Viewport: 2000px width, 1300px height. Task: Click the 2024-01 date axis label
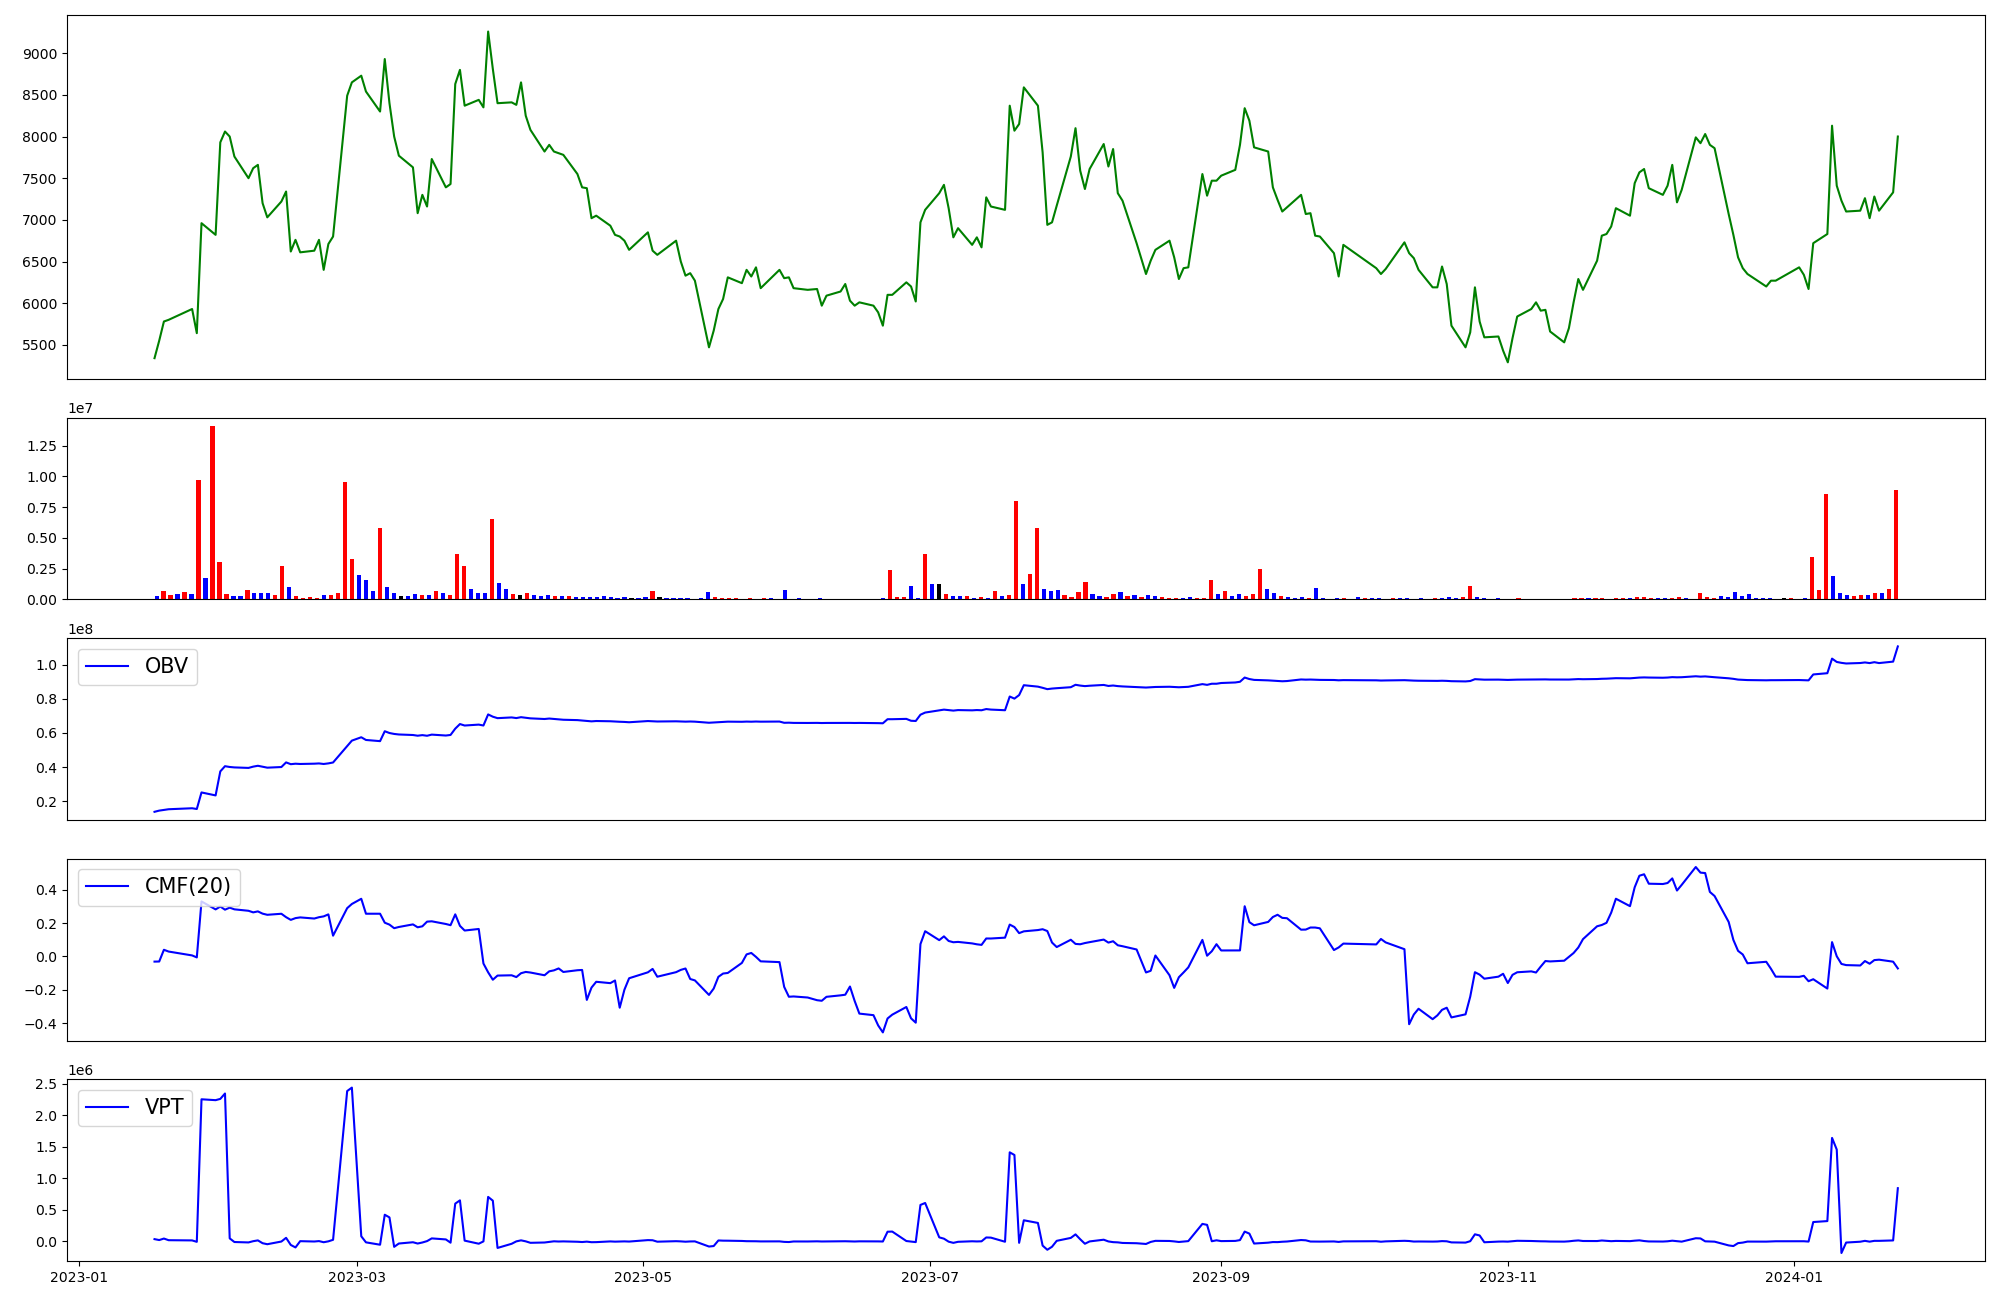click(1795, 1277)
